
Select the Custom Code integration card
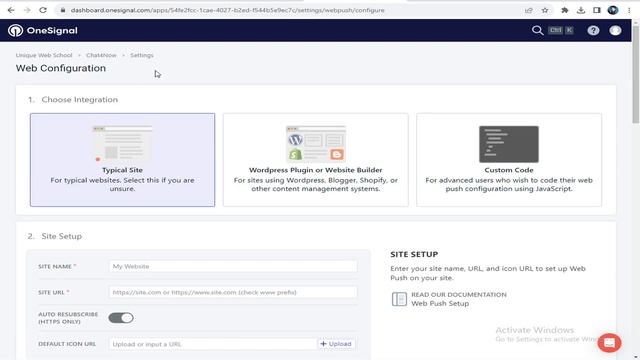tap(509, 160)
